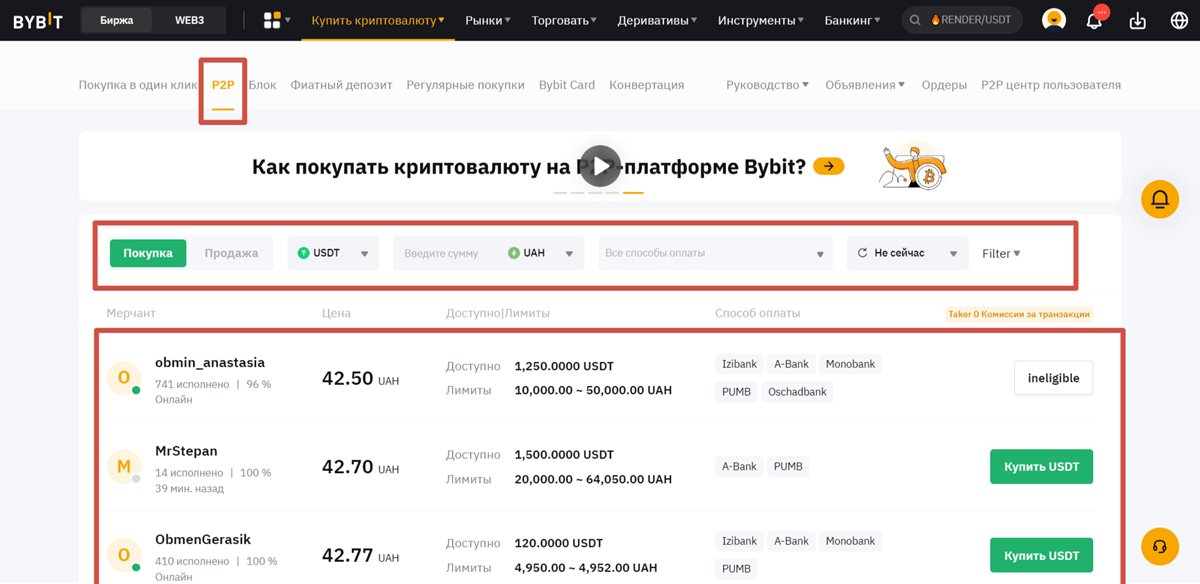
Task: Open Купить криптовалюту menu
Action: (378, 20)
